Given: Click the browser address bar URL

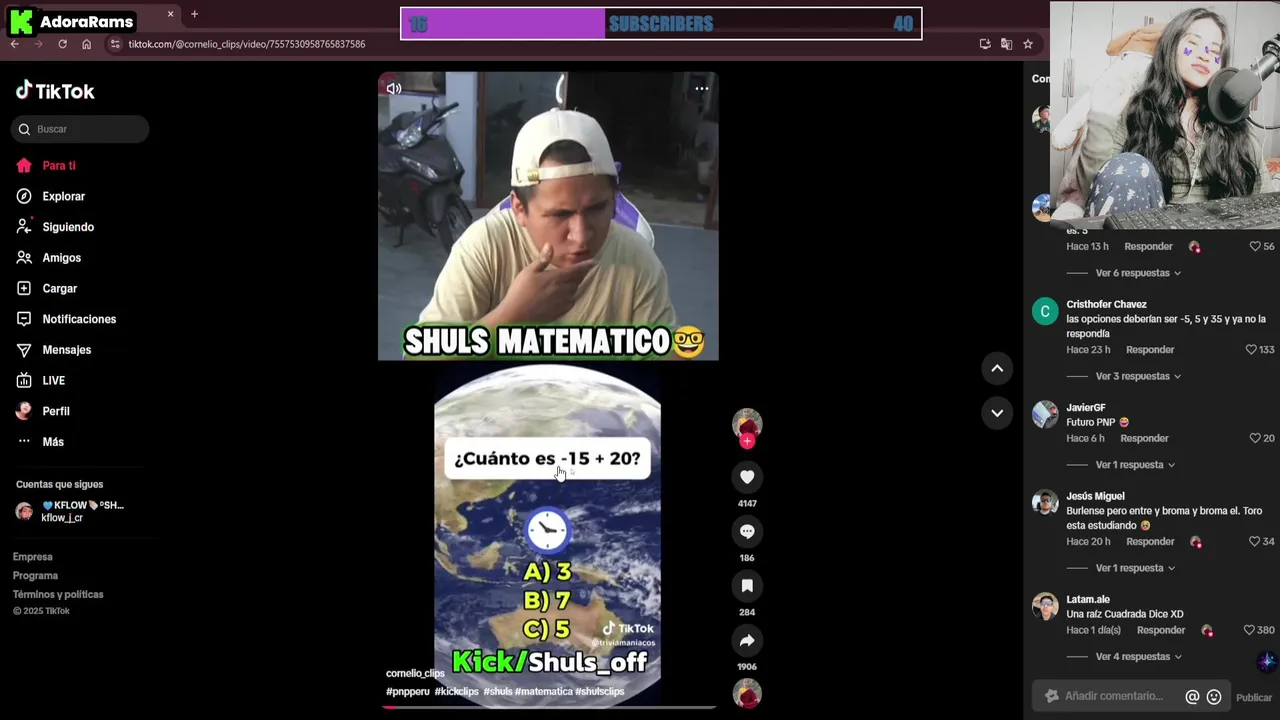Looking at the screenshot, I should click(x=247, y=44).
